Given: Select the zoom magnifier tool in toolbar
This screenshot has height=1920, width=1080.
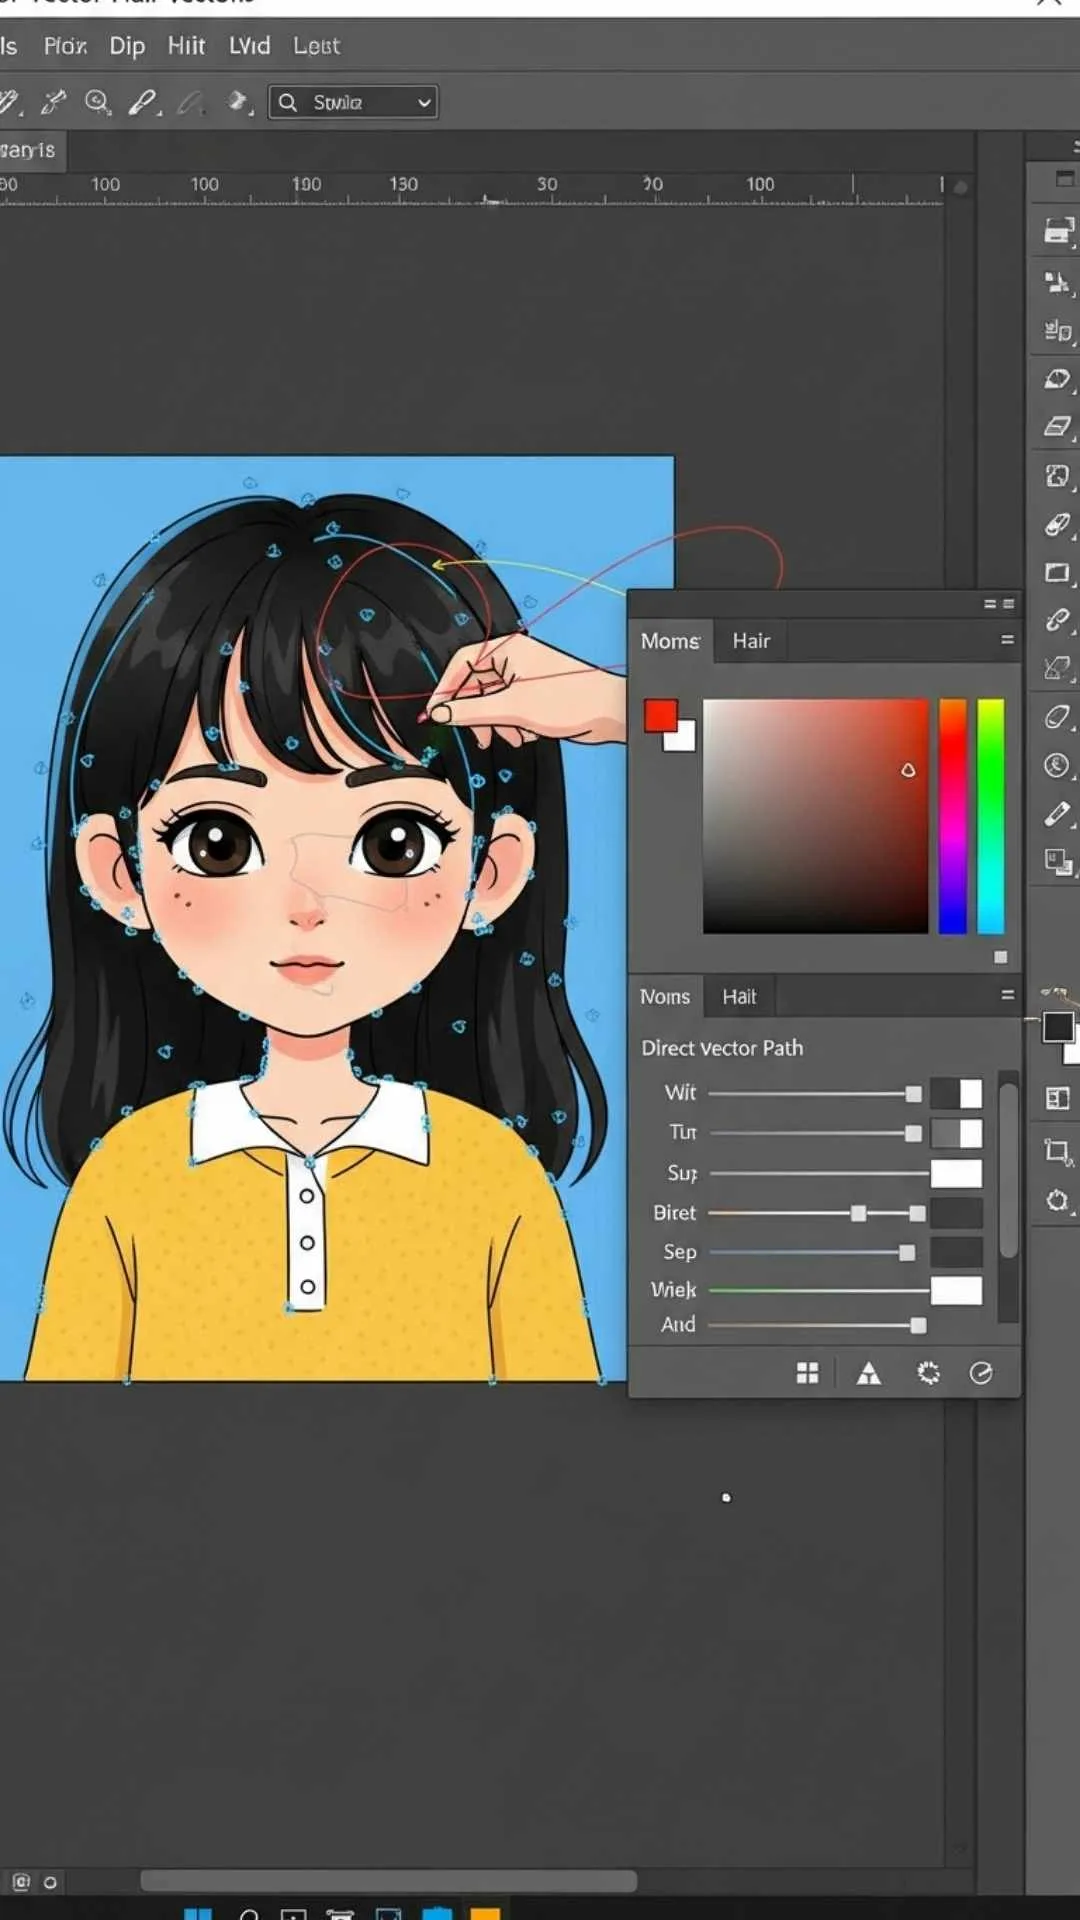Looking at the screenshot, I should point(97,102).
